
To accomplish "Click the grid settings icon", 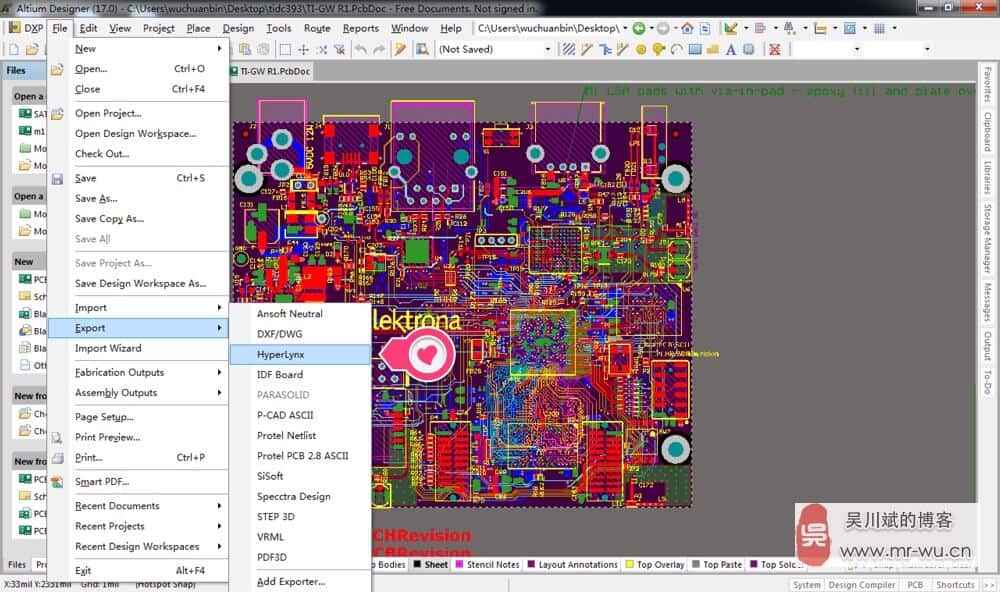I will click(x=879, y=28).
